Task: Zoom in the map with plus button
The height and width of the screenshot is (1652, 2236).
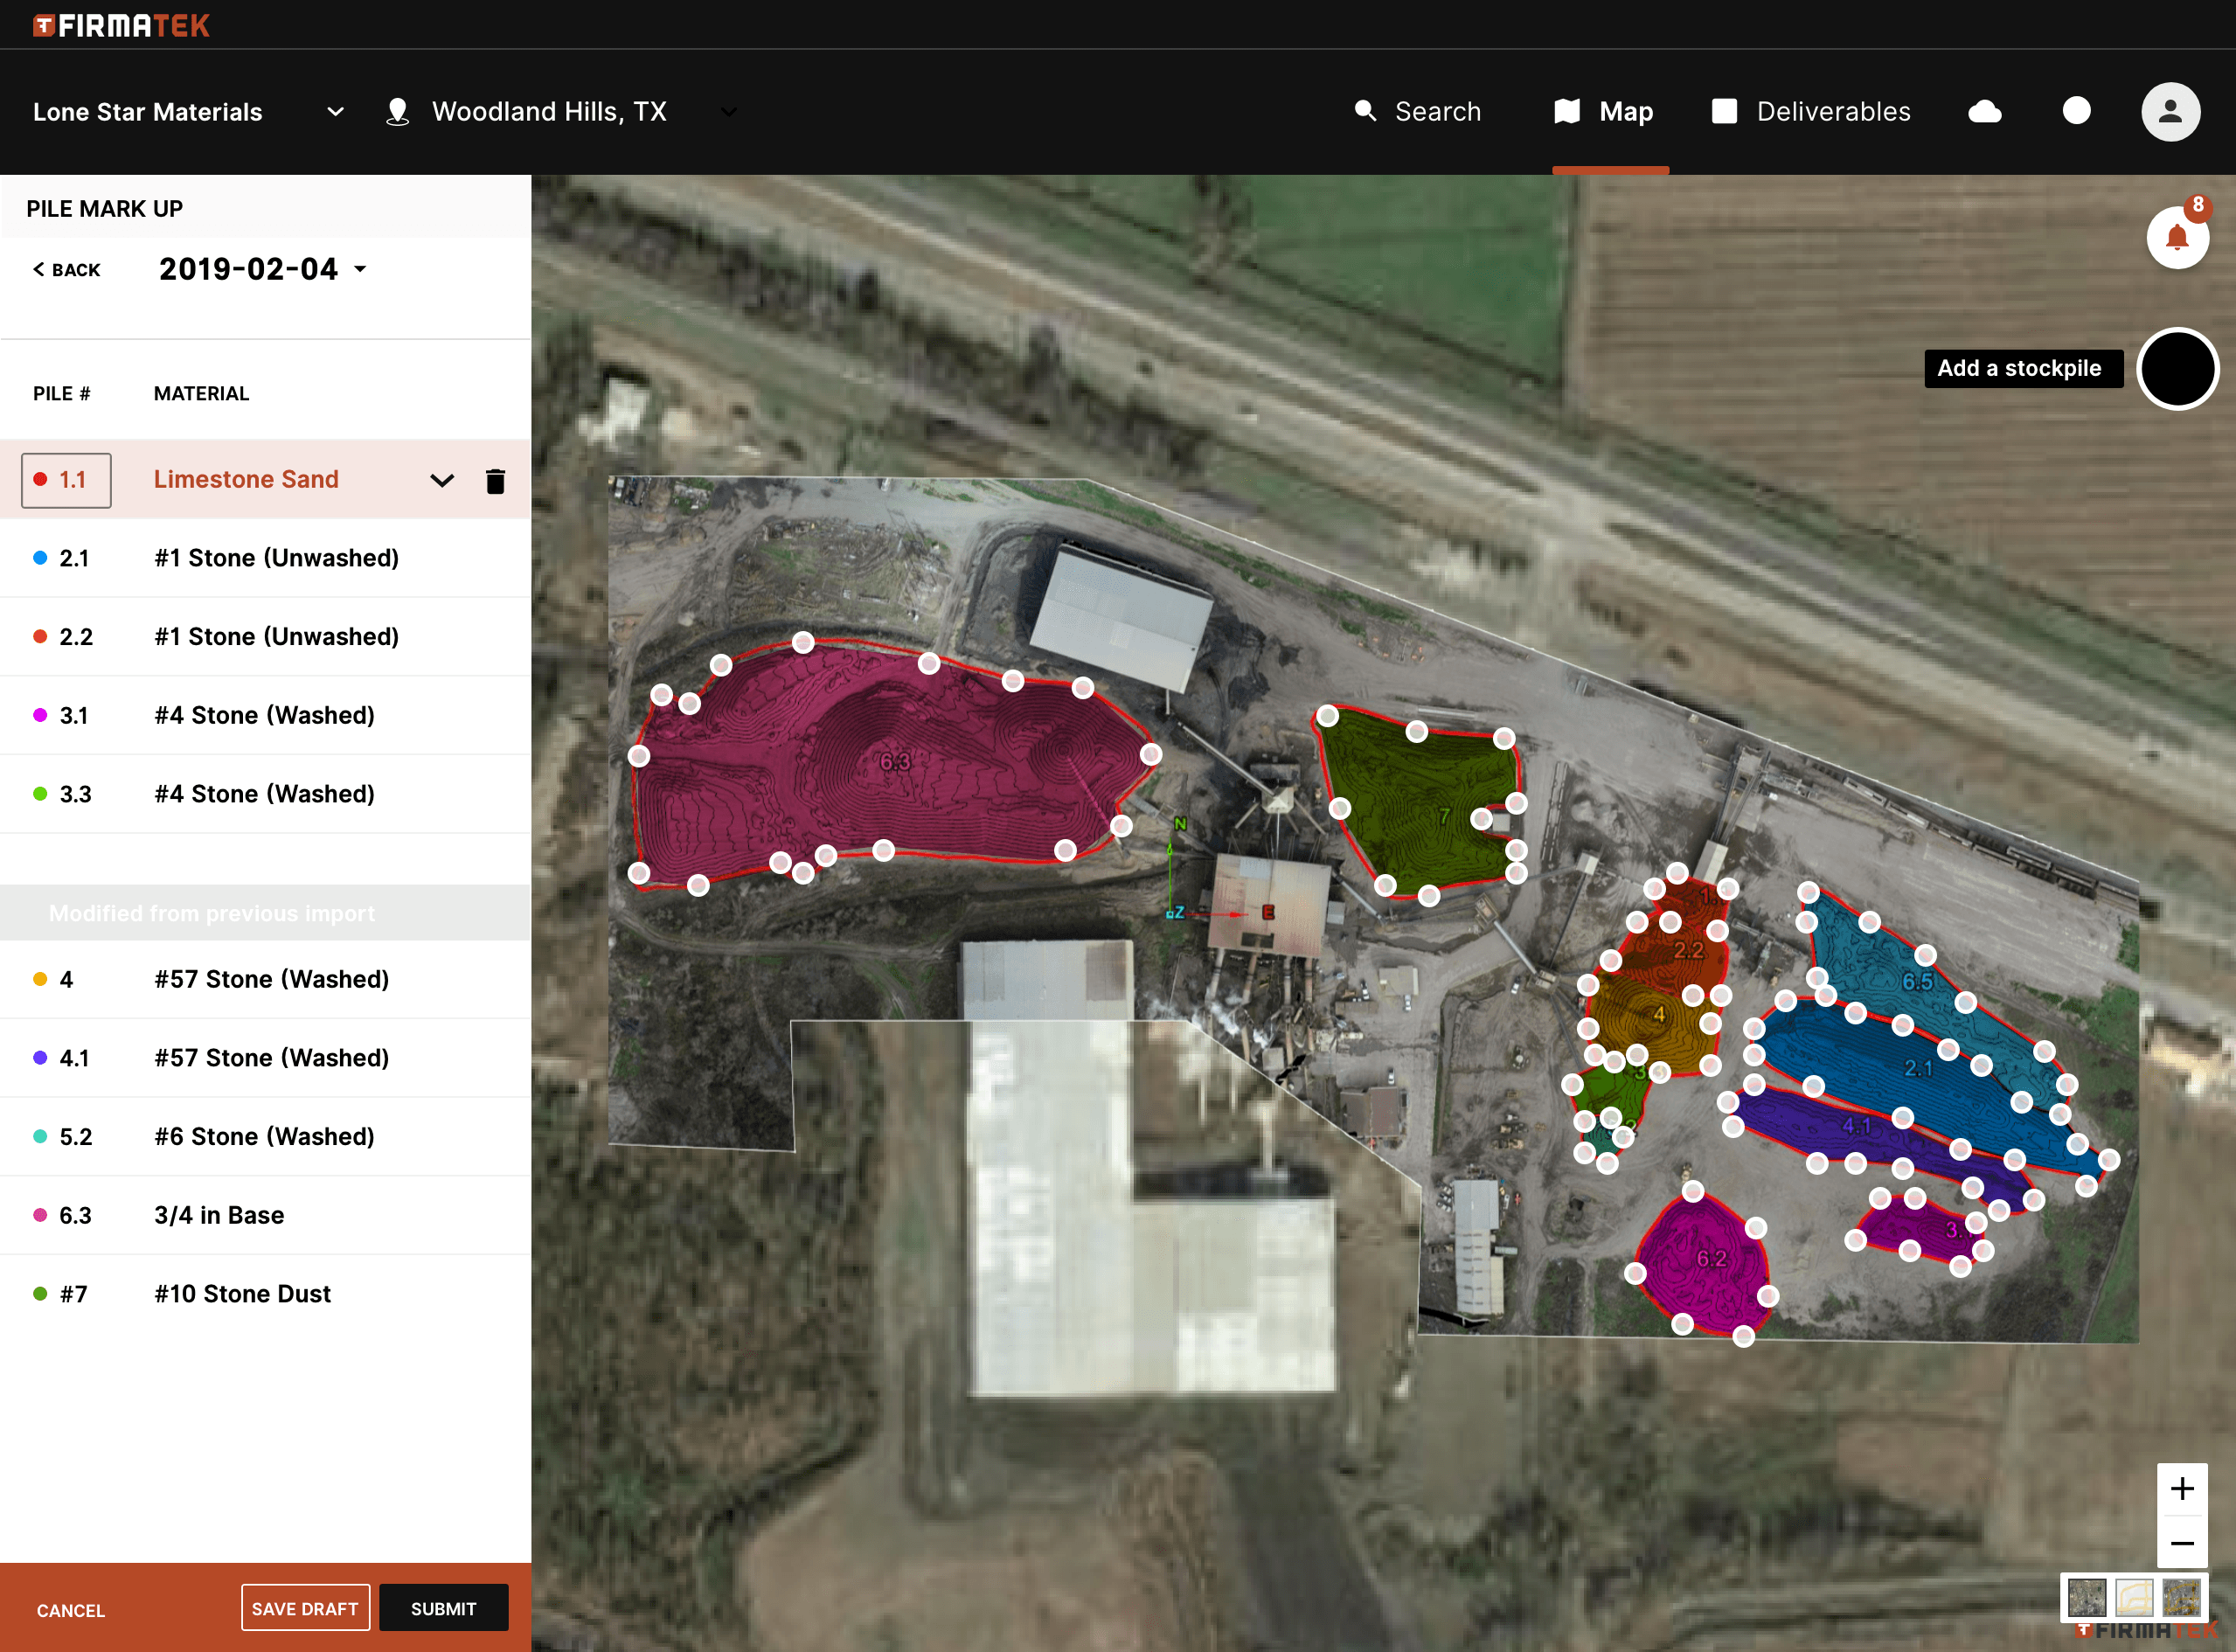Action: pos(2181,1489)
